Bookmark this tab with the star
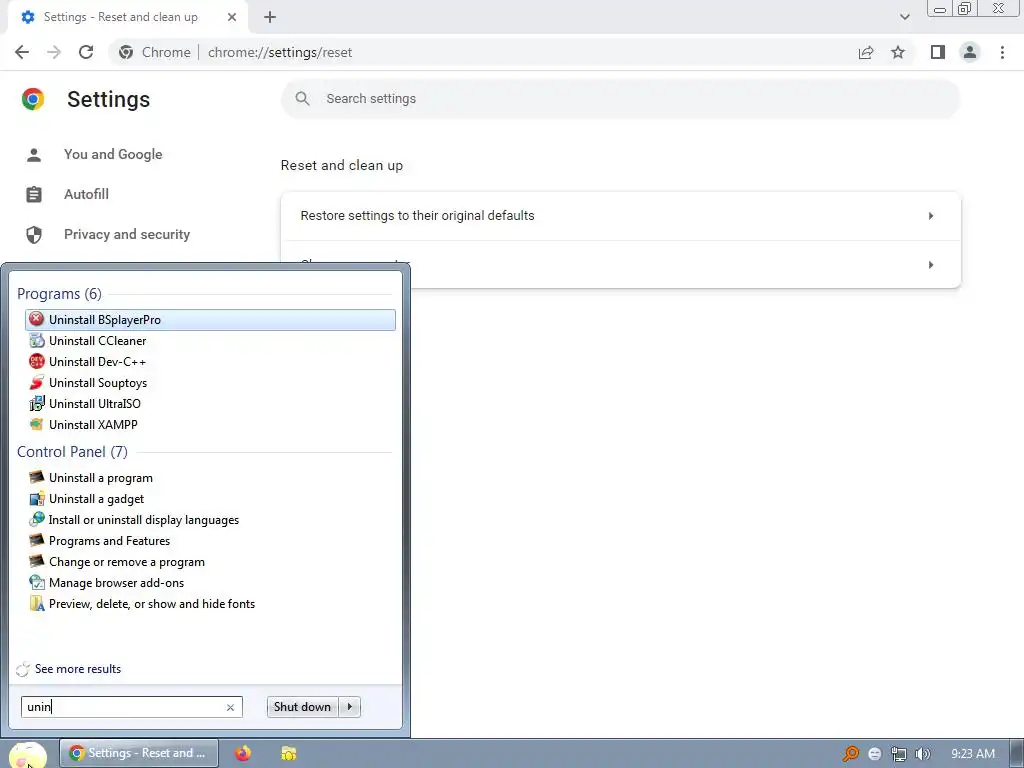The image size is (1024, 768). 898,52
